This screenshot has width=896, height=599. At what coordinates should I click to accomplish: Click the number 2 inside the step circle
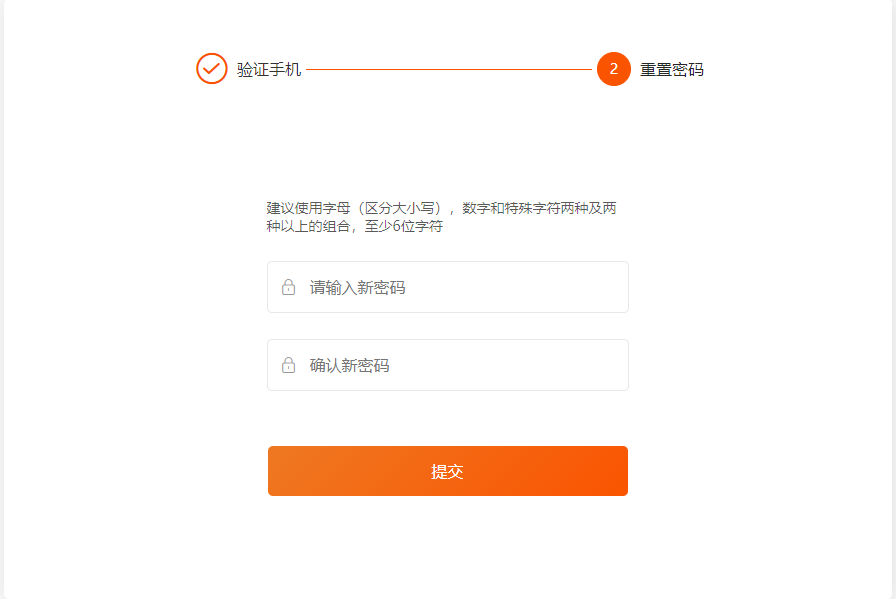click(x=614, y=69)
